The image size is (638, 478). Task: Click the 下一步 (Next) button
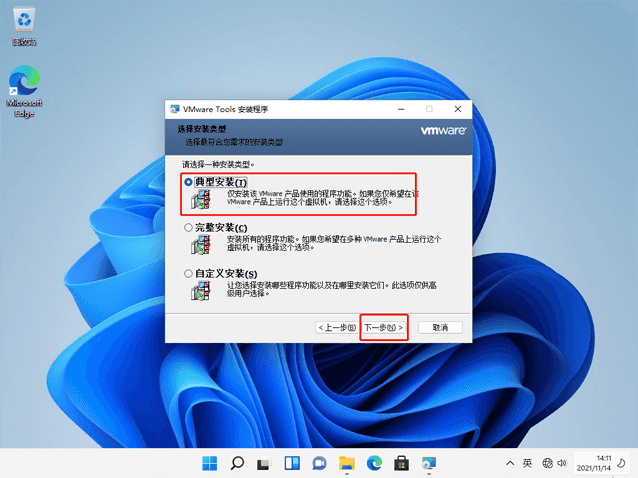383,327
